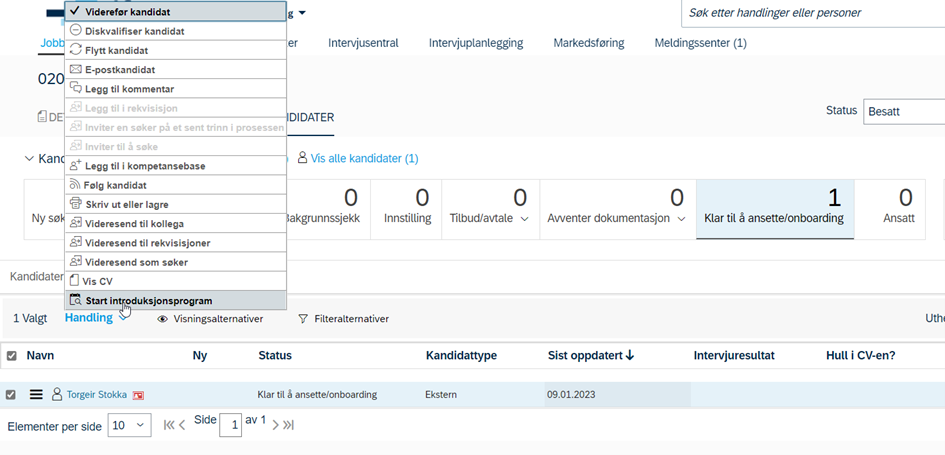The image size is (945, 455).
Task: Expand the Tilbud/avtale chevron
Action: click(x=524, y=219)
